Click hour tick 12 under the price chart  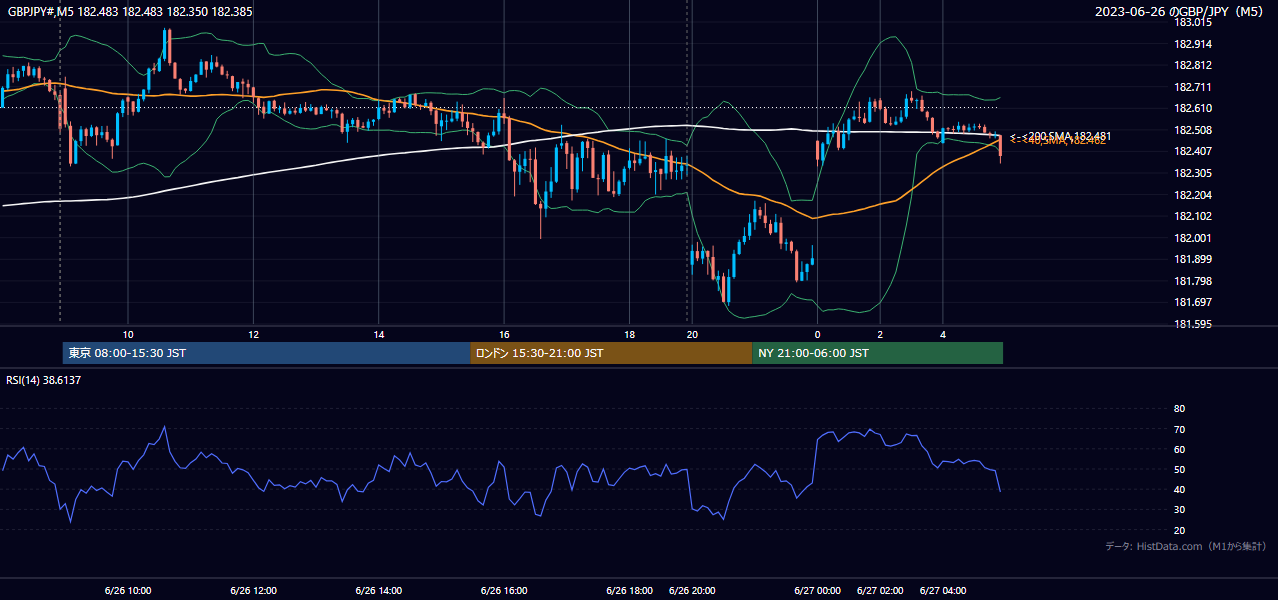(253, 334)
